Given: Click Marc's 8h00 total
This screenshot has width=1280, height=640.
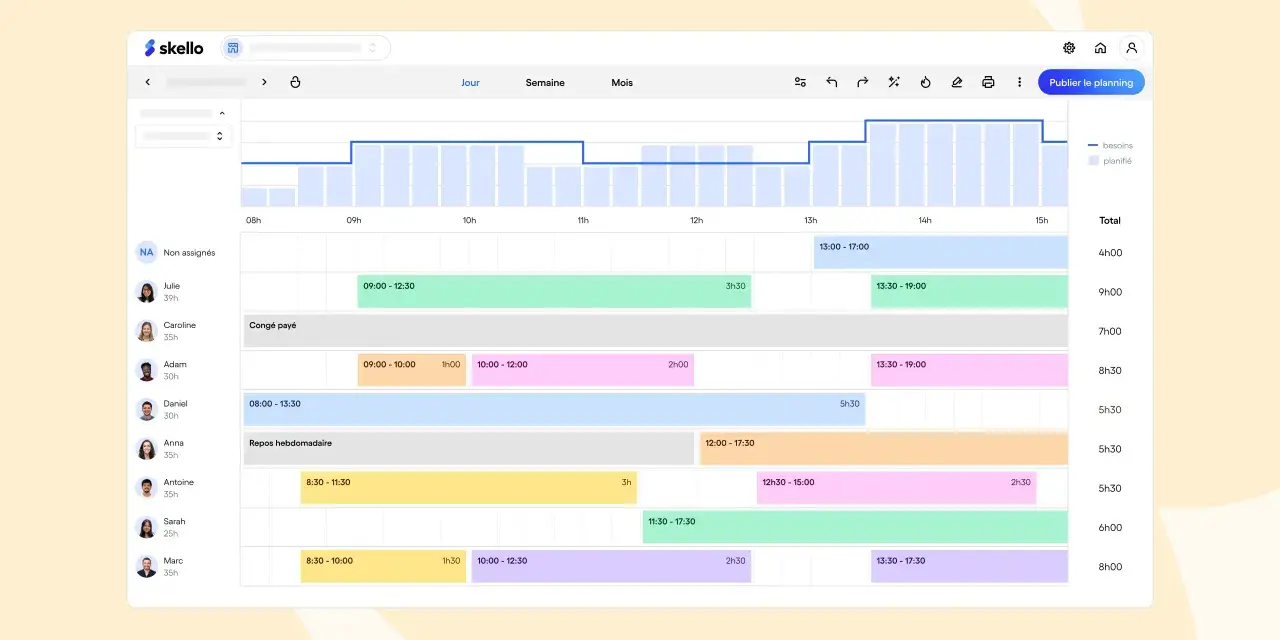Looking at the screenshot, I should (x=1110, y=567).
